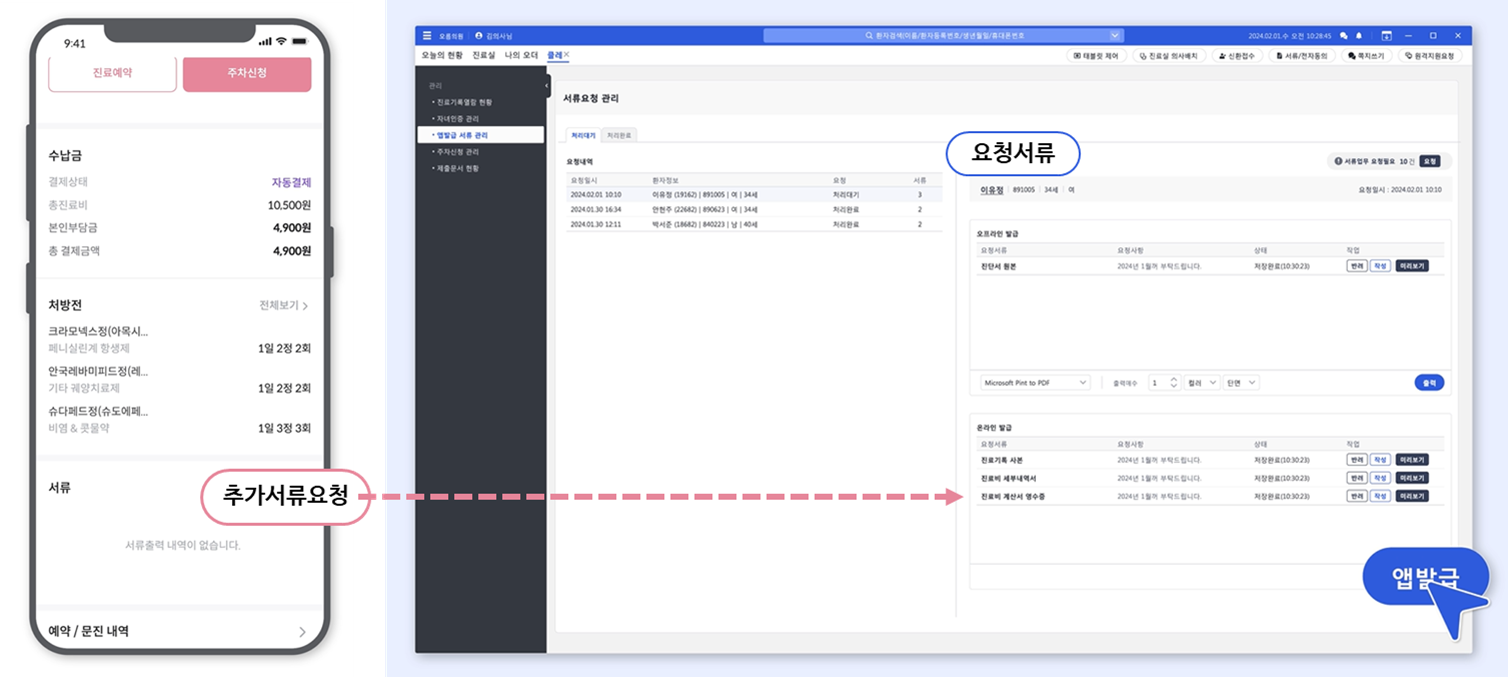The image size is (1508, 677).
Task: Click the user profile icon beside 김의사님
Action: tap(478, 35)
